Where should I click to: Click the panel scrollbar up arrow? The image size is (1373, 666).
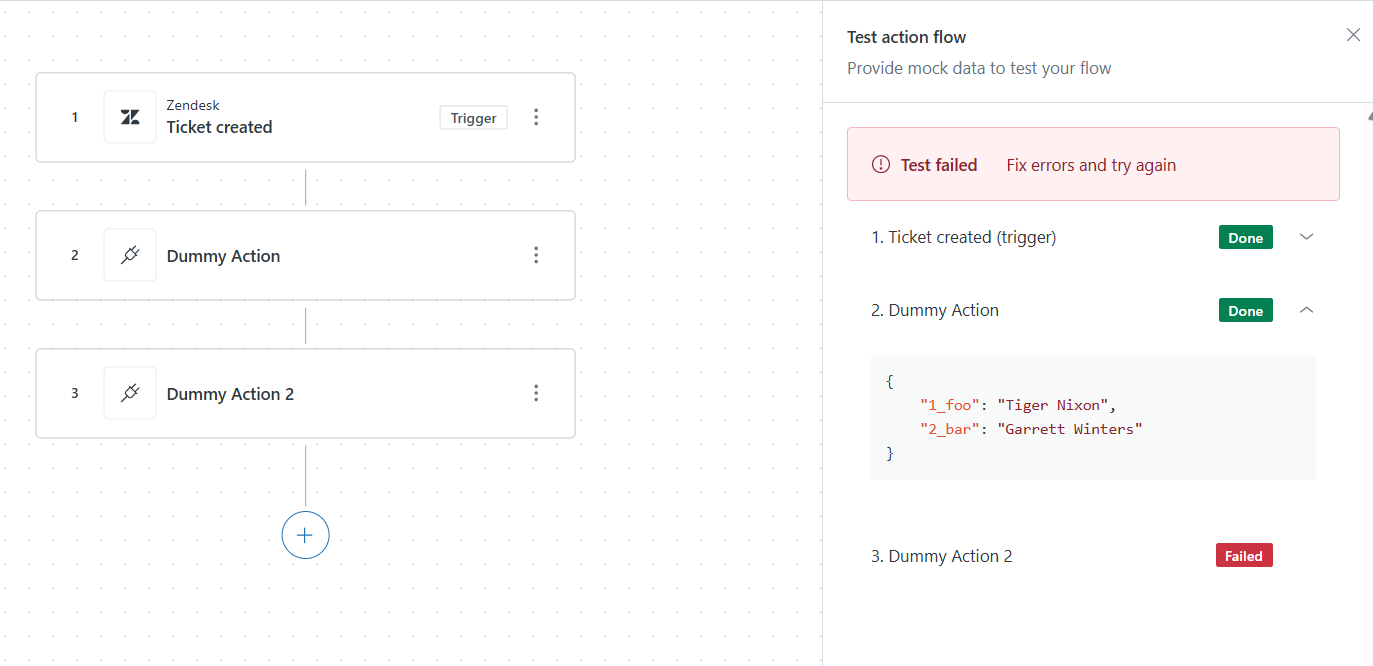(1368, 117)
